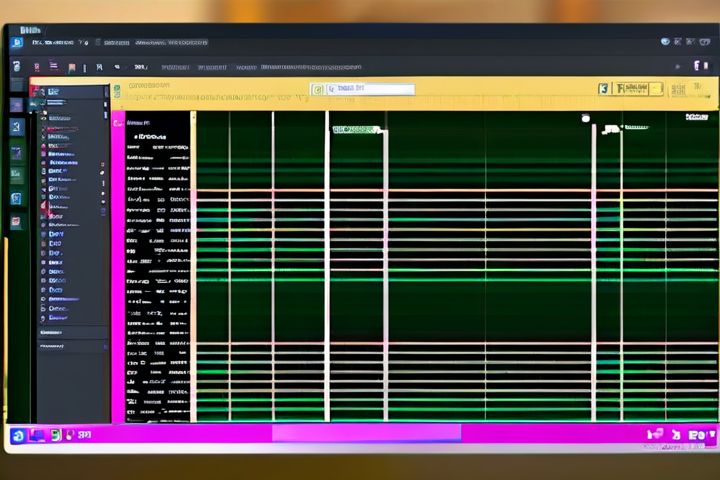Select the orange flag icon in the toolbar
This screenshot has height=480, width=720.
pos(71,67)
